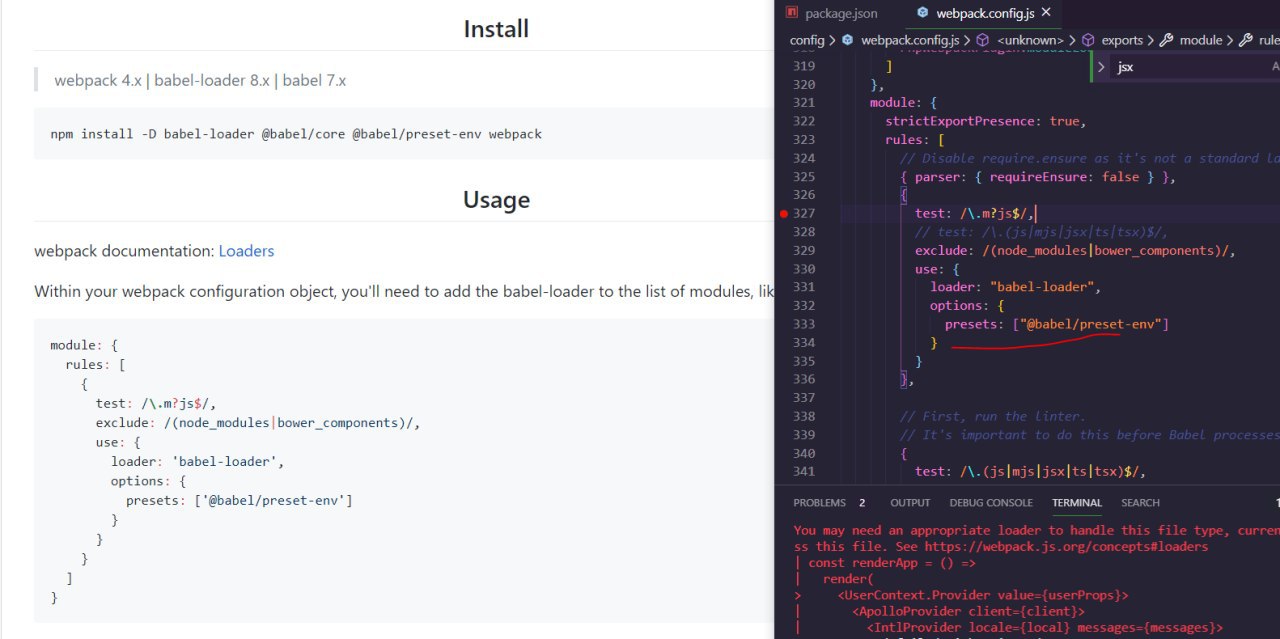The image size is (1280, 639).
Task: Select the TERMINAL panel tab
Action: [x=1077, y=503]
